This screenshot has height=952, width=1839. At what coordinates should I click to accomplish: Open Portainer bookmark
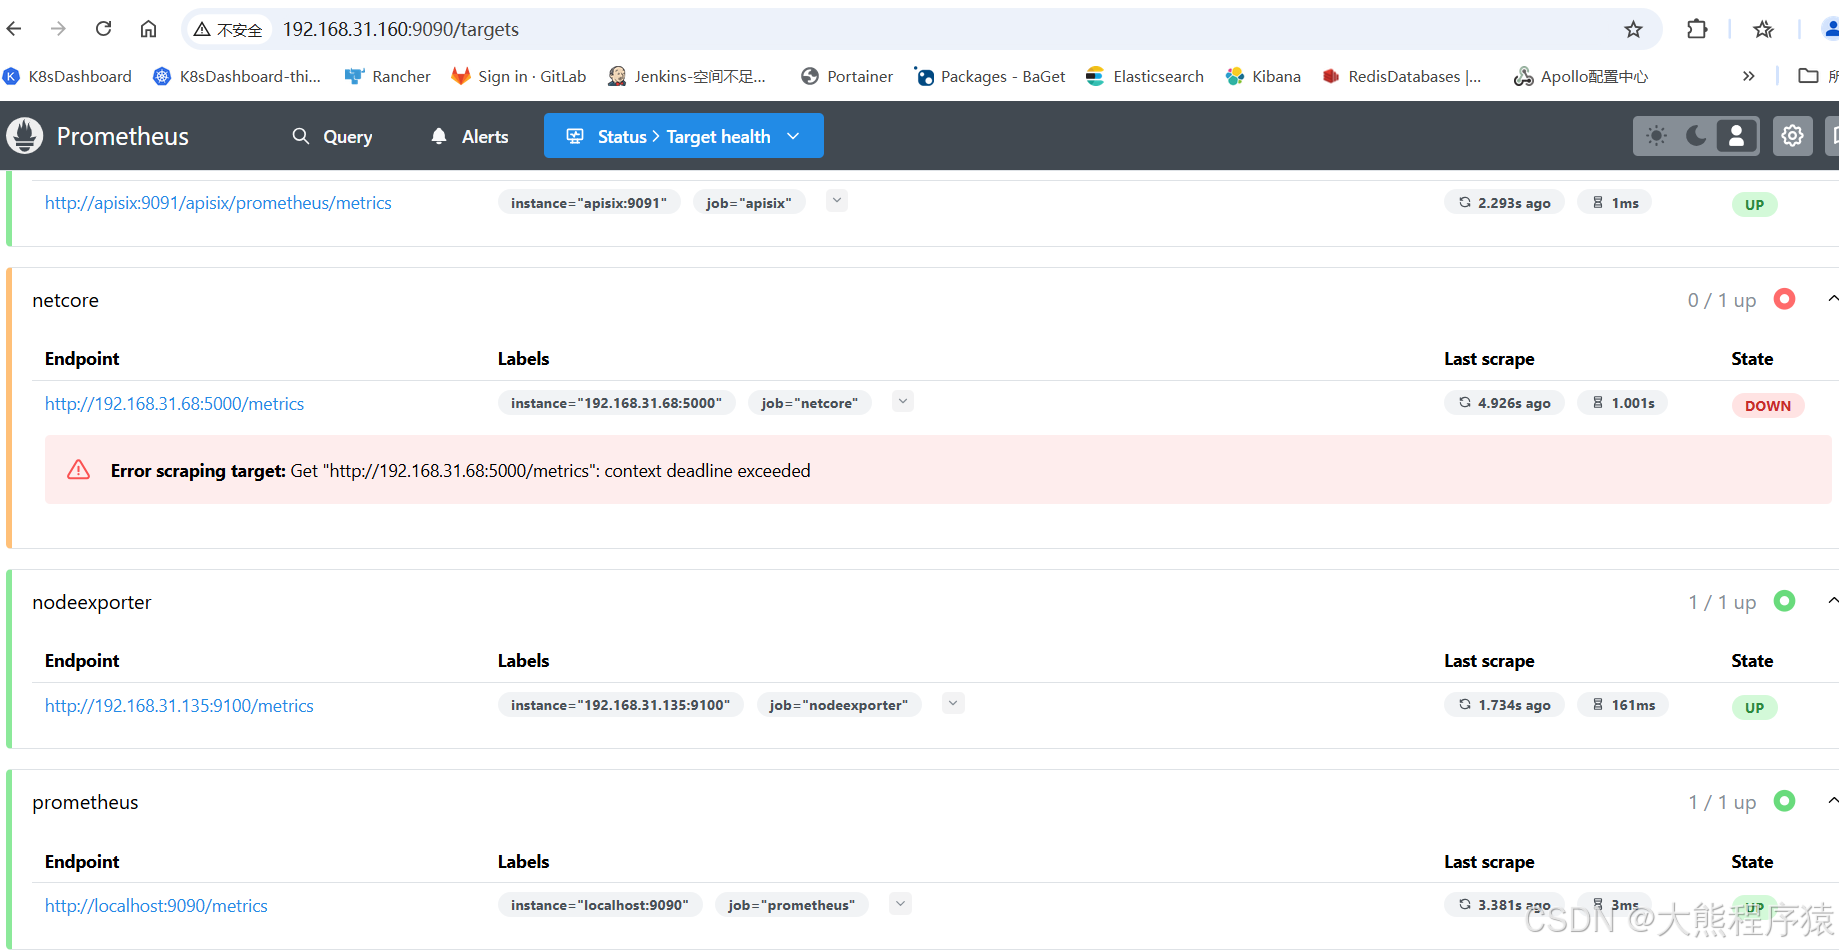click(847, 76)
